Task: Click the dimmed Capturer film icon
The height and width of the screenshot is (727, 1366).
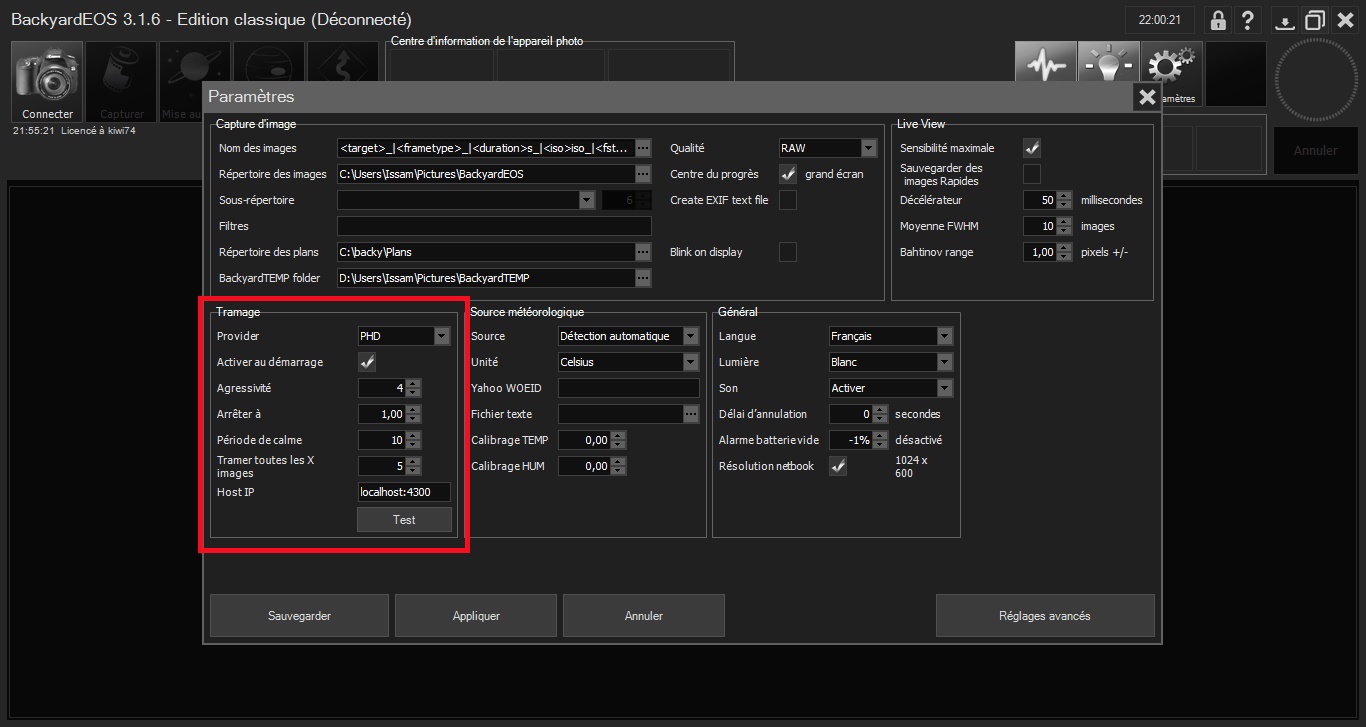Action: pos(122,82)
